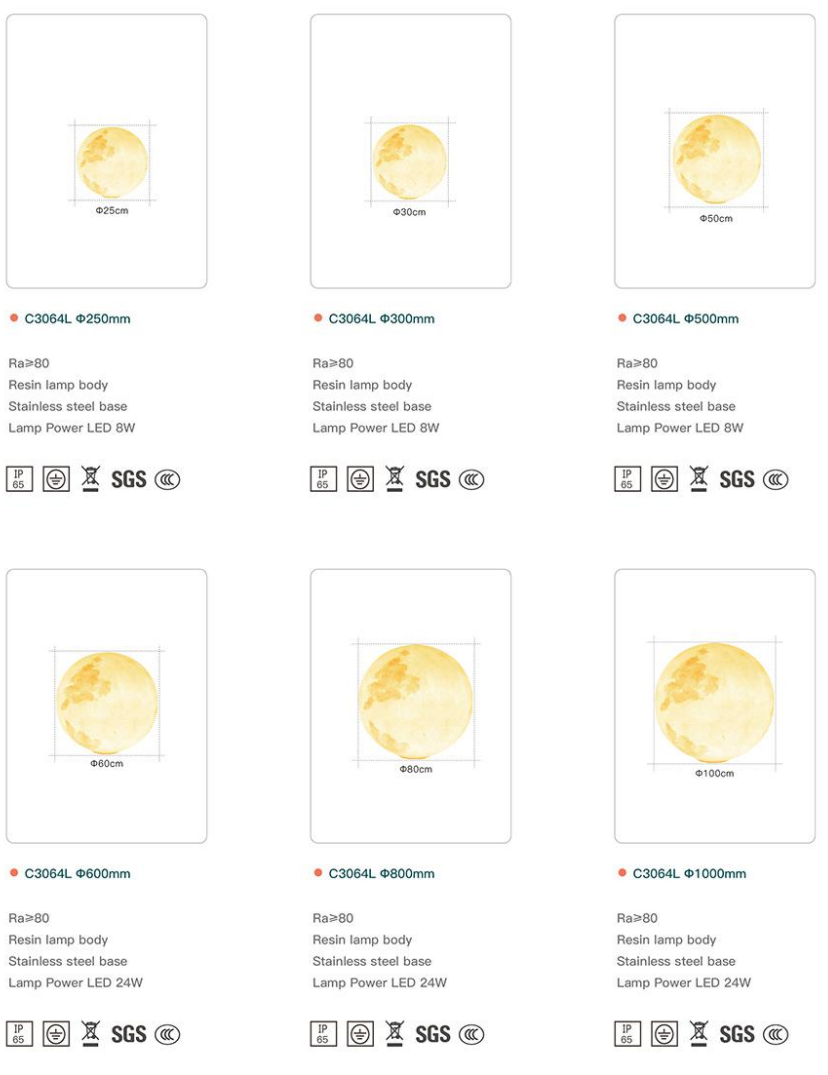Click CCC certification icon under Φ800mm lamp
The width and height of the screenshot is (828, 1075).
coord(471,1035)
